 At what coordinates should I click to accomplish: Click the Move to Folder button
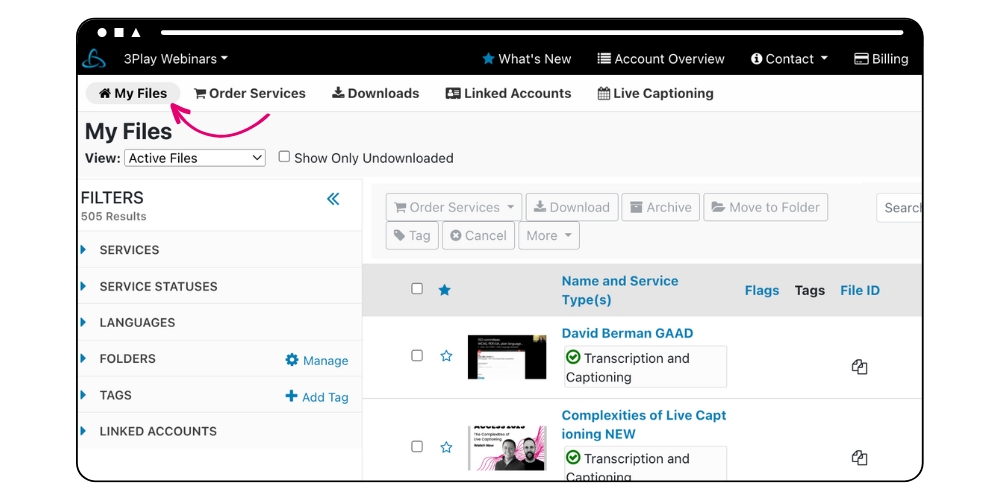[765, 207]
